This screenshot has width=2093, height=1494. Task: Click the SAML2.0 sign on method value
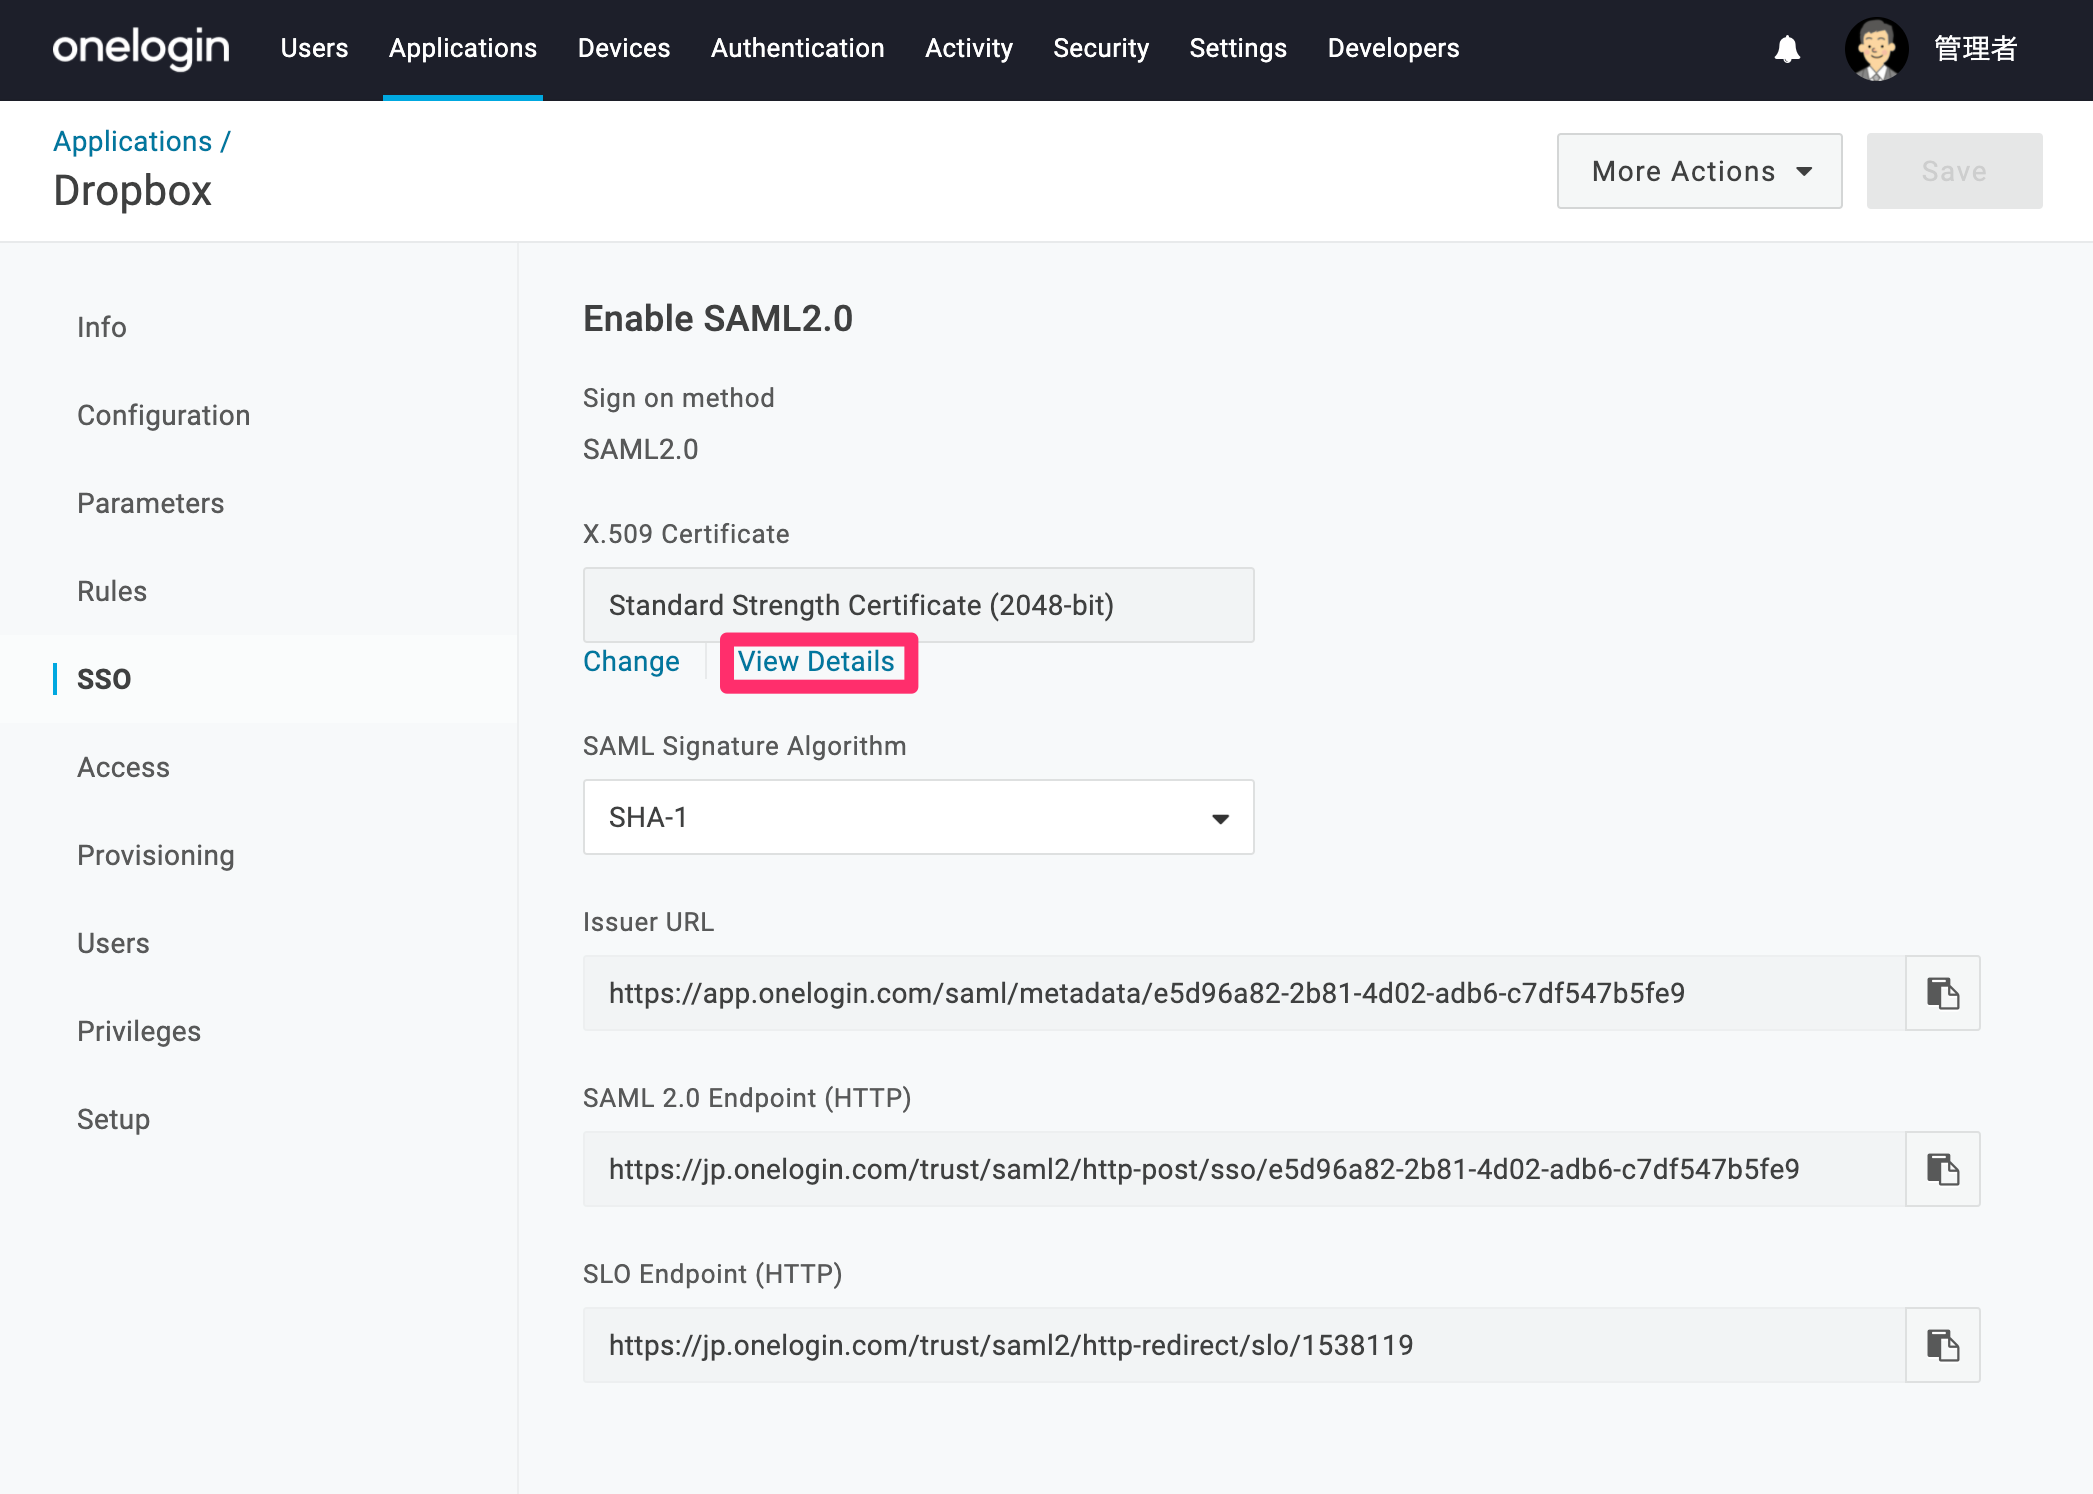(641, 449)
